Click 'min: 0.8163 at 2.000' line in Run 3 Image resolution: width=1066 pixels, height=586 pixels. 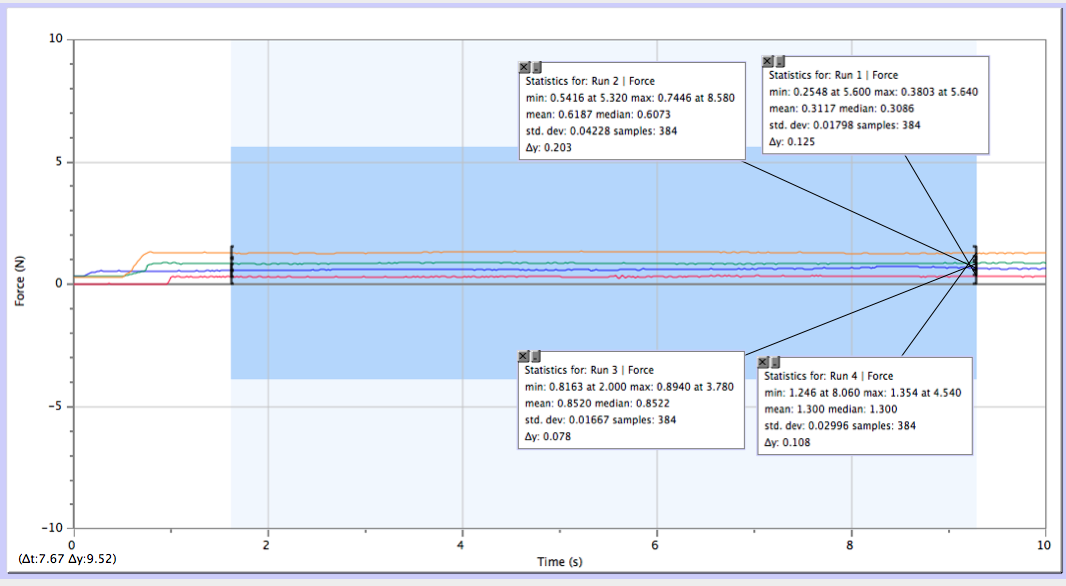[x=629, y=387]
